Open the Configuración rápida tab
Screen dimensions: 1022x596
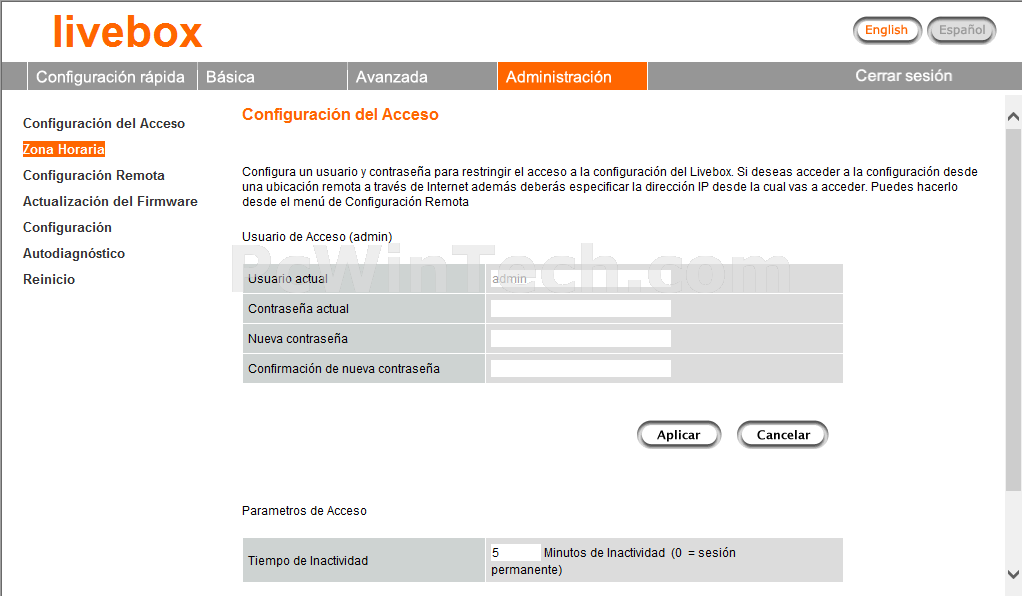tap(111, 76)
